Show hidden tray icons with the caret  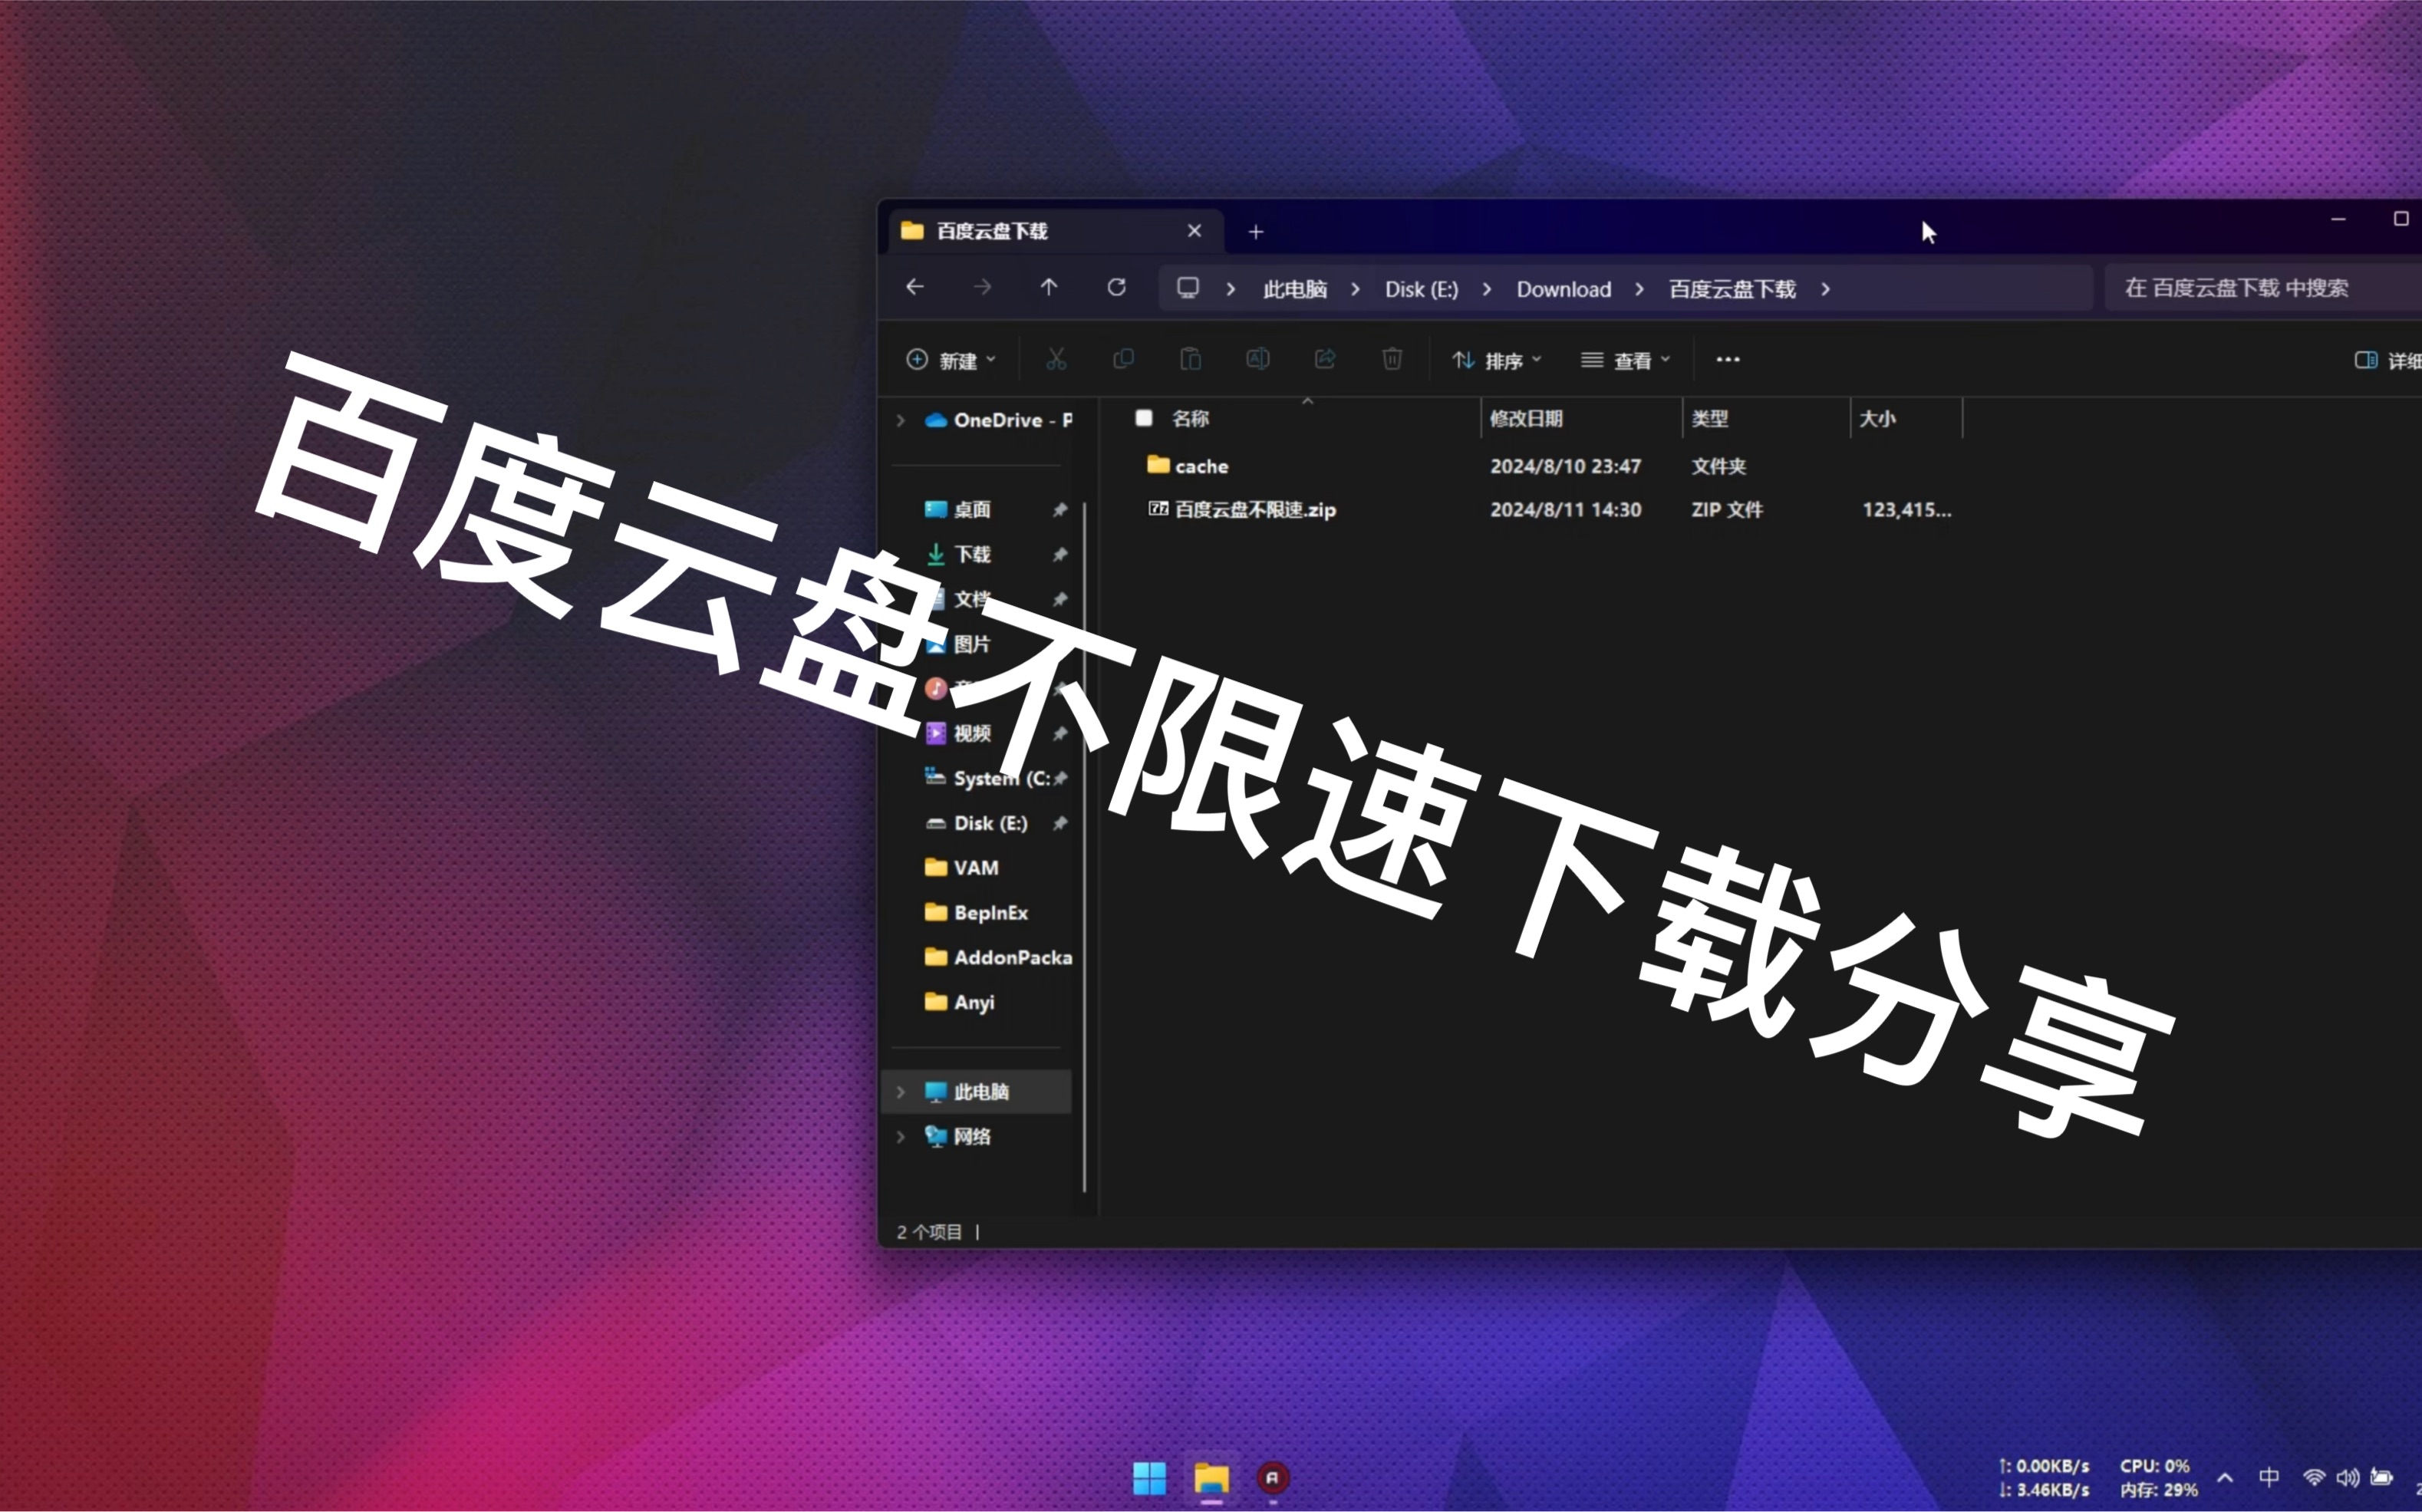2225,1477
